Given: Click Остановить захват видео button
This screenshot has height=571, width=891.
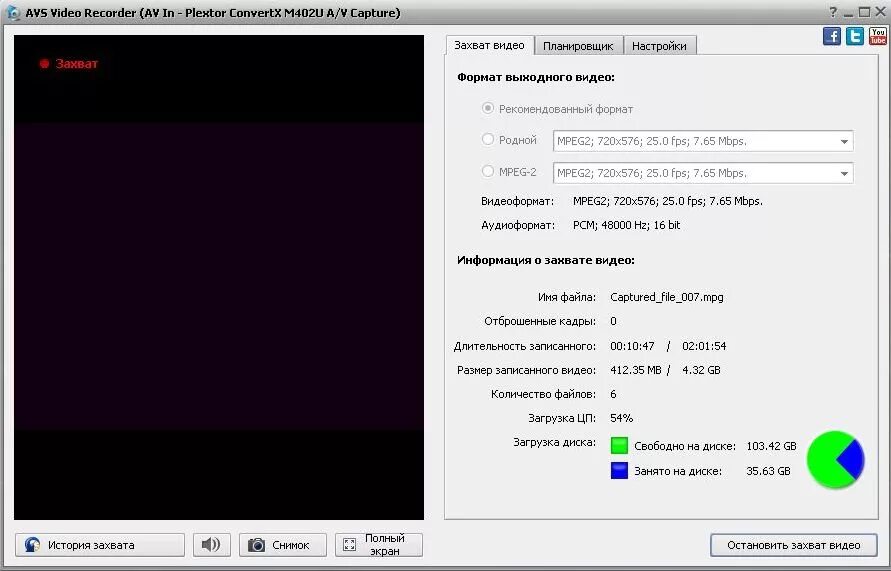Looking at the screenshot, I should (x=793, y=545).
